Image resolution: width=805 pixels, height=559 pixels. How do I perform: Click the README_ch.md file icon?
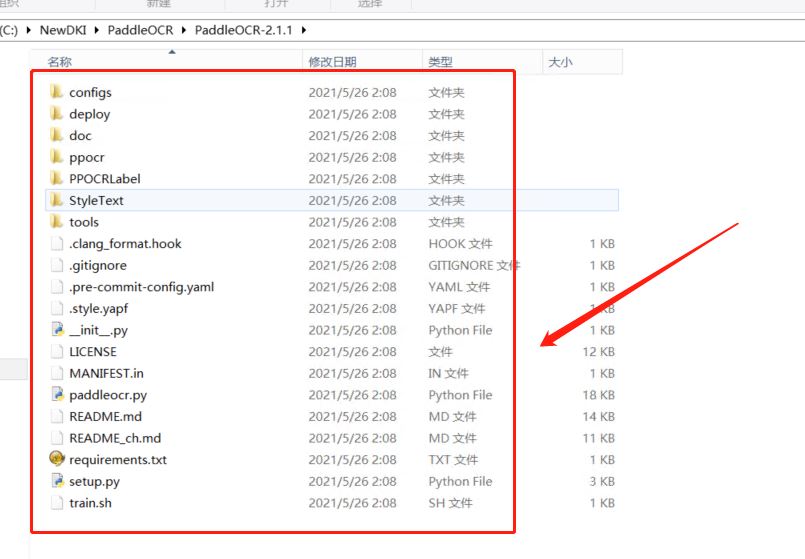[x=56, y=437]
